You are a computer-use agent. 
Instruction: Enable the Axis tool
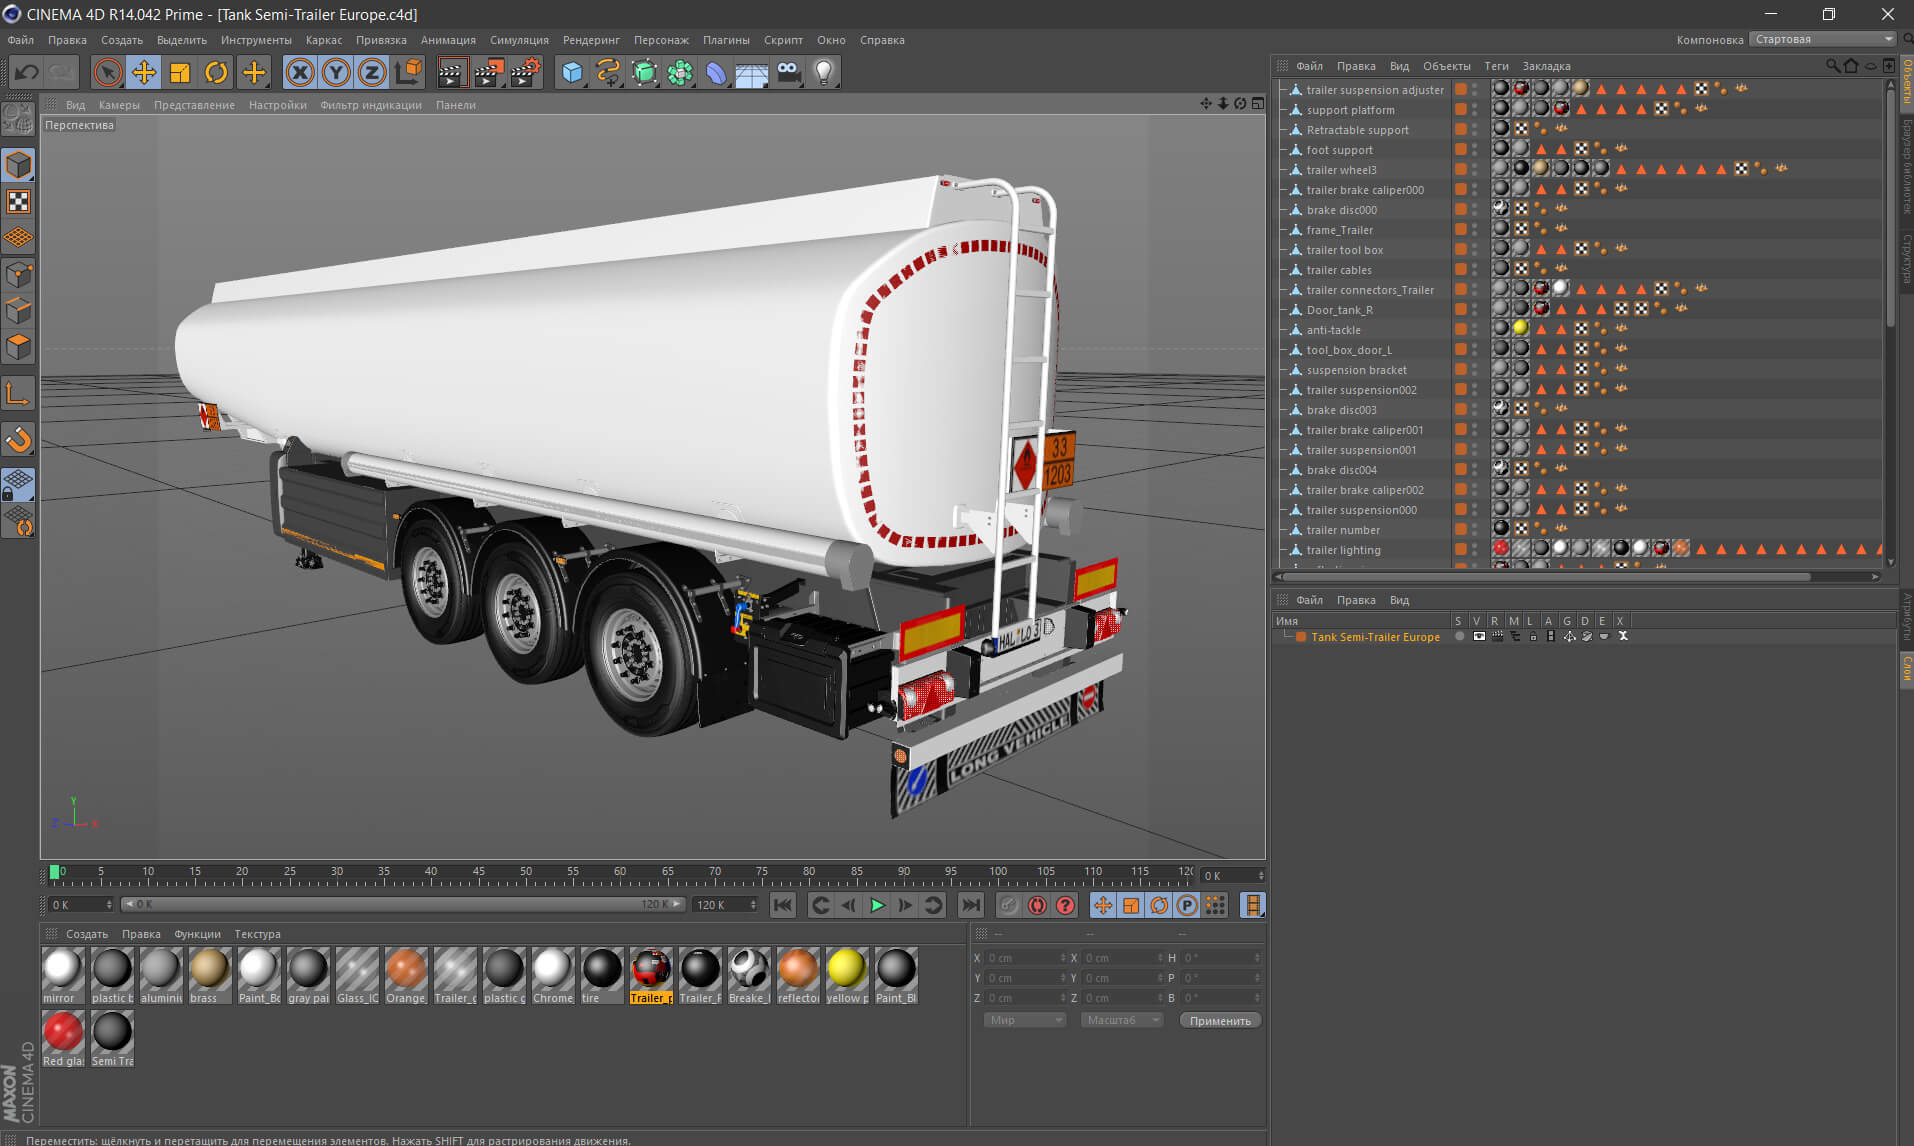click(18, 394)
